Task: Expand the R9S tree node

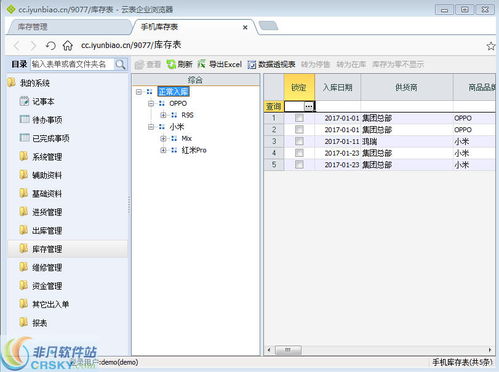Action: tap(163, 115)
